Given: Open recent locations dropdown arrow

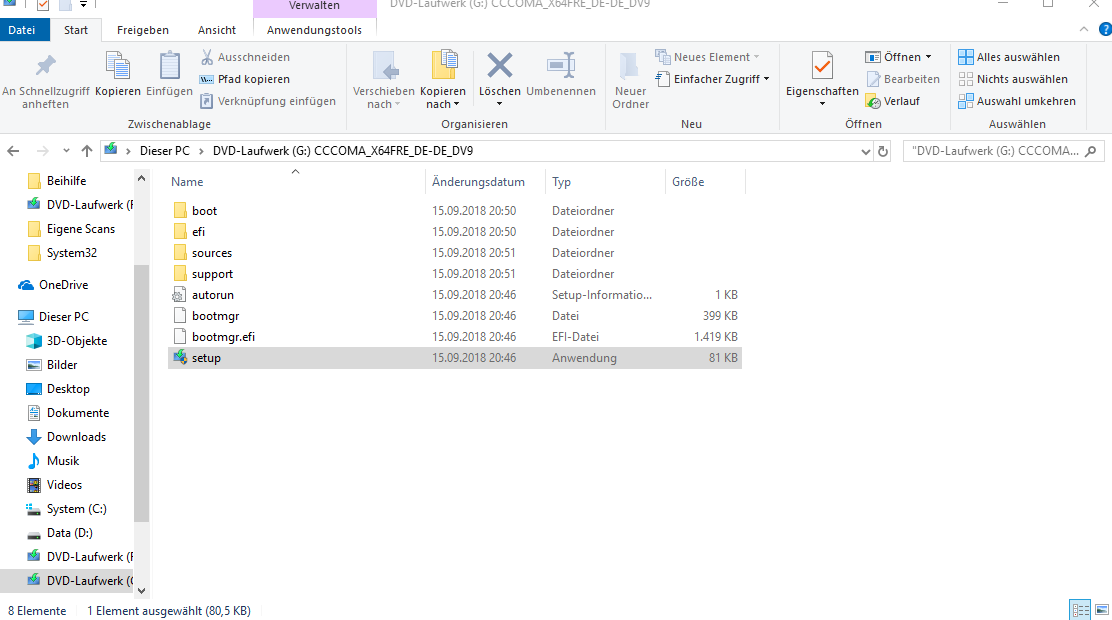Looking at the screenshot, I should [x=66, y=151].
